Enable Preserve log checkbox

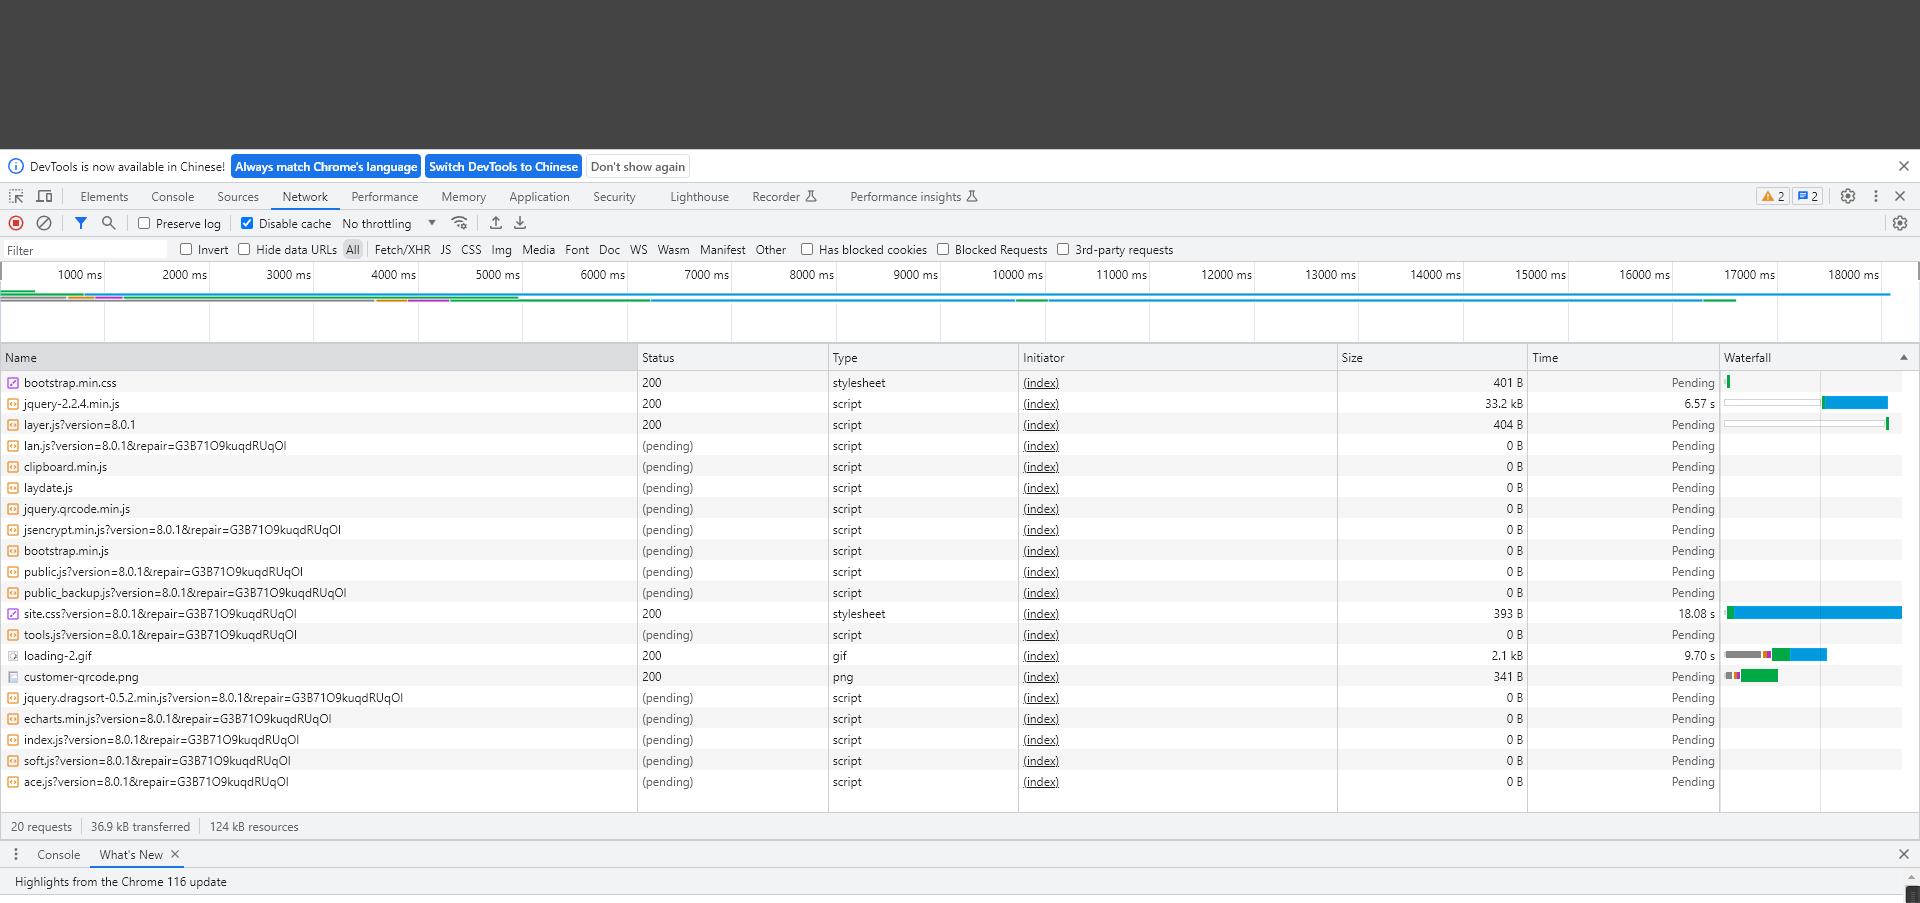pos(144,223)
